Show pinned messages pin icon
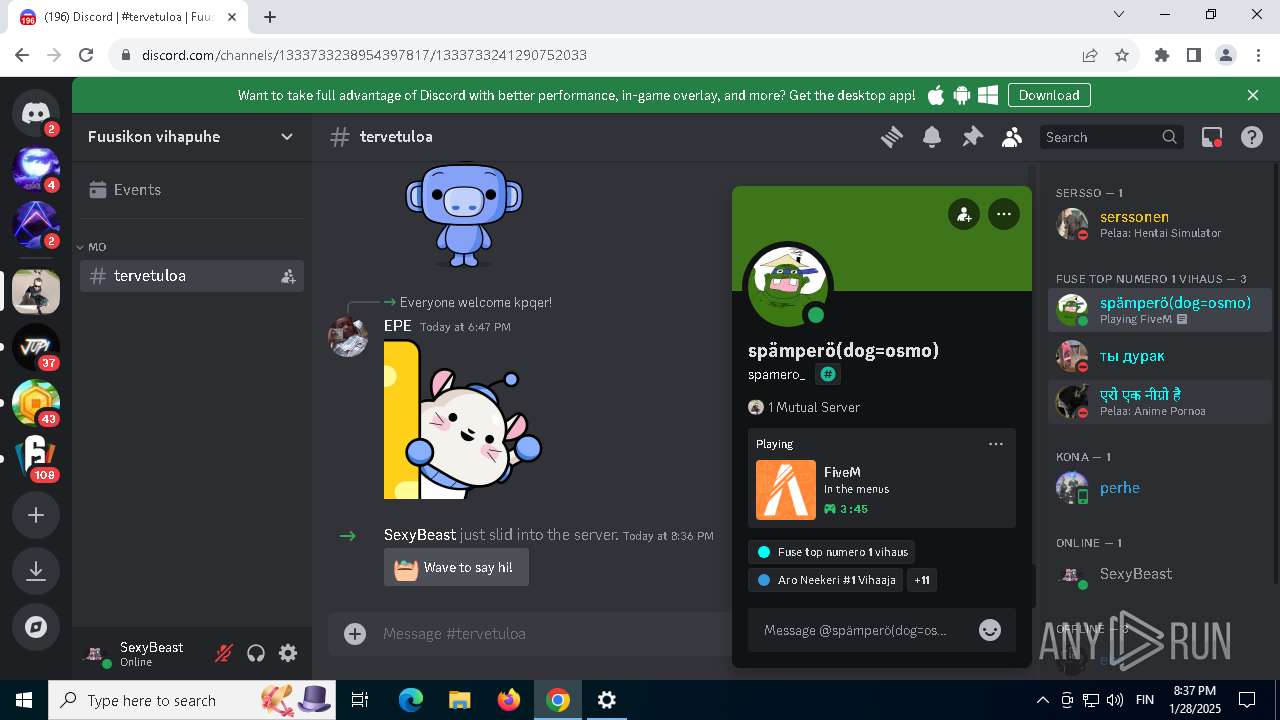 pyautogui.click(x=972, y=137)
